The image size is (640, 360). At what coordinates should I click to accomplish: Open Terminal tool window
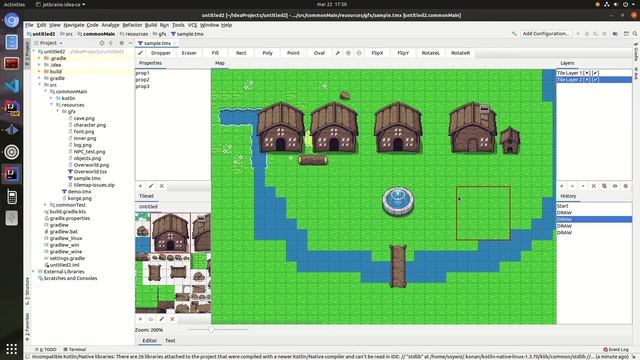(x=75, y=349)
